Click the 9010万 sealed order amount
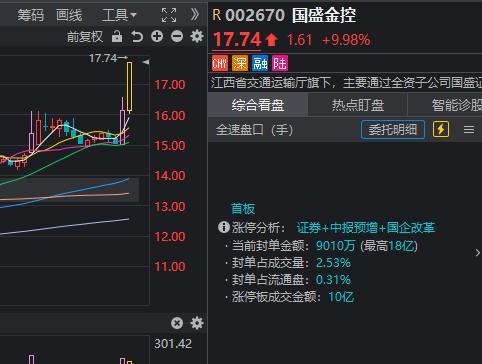 click(x=335, y=246)
